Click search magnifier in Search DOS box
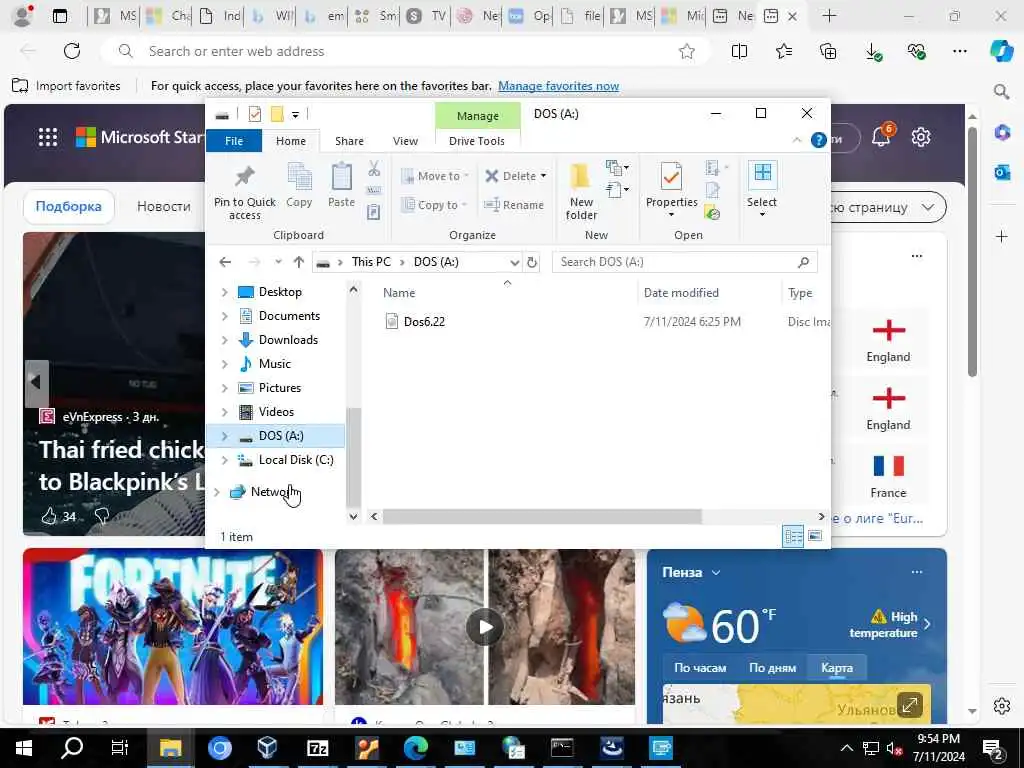Viewport: 1024px width, 768px height. coord(803,262)
